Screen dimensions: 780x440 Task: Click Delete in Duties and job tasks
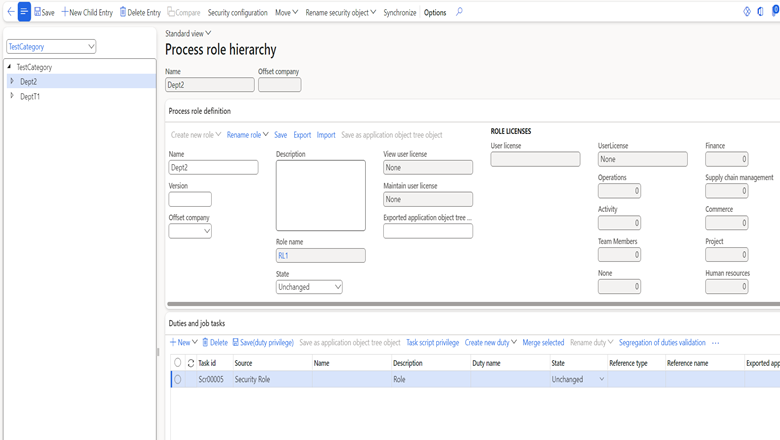215,343
